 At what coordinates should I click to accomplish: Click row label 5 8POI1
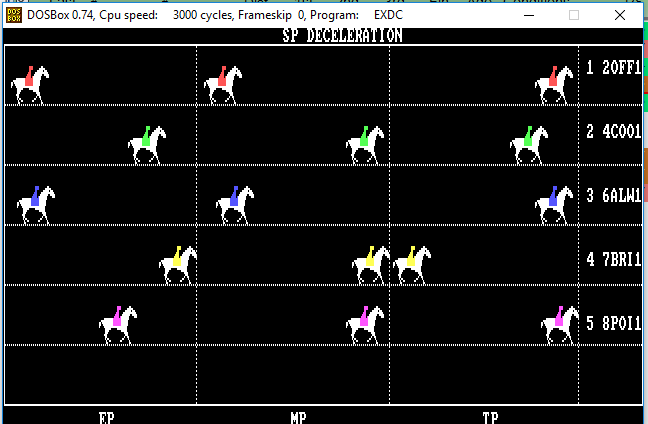tap(613, 324)
